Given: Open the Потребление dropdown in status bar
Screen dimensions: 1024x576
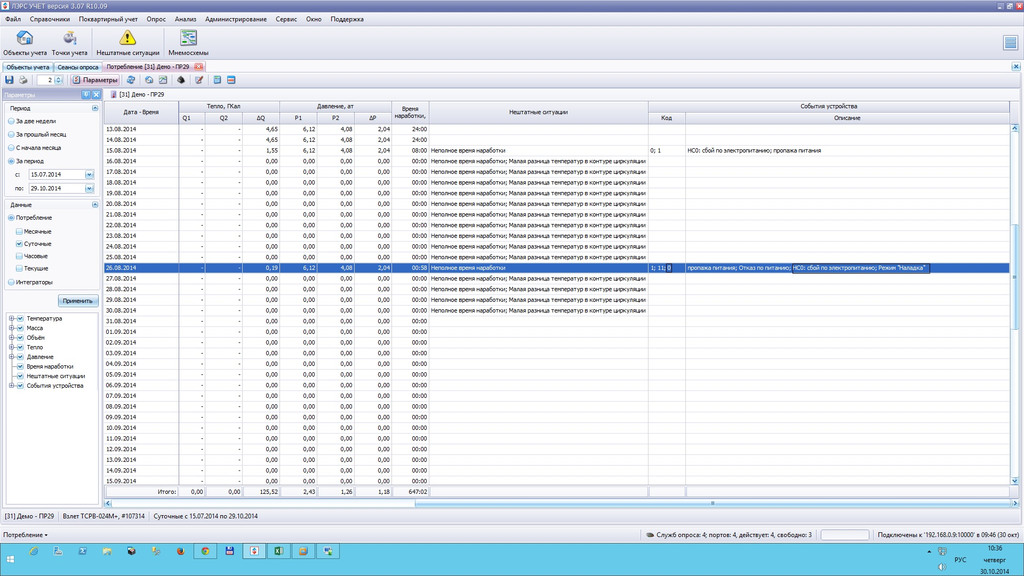Looking at the screenshot, I should tap(25, 535).
